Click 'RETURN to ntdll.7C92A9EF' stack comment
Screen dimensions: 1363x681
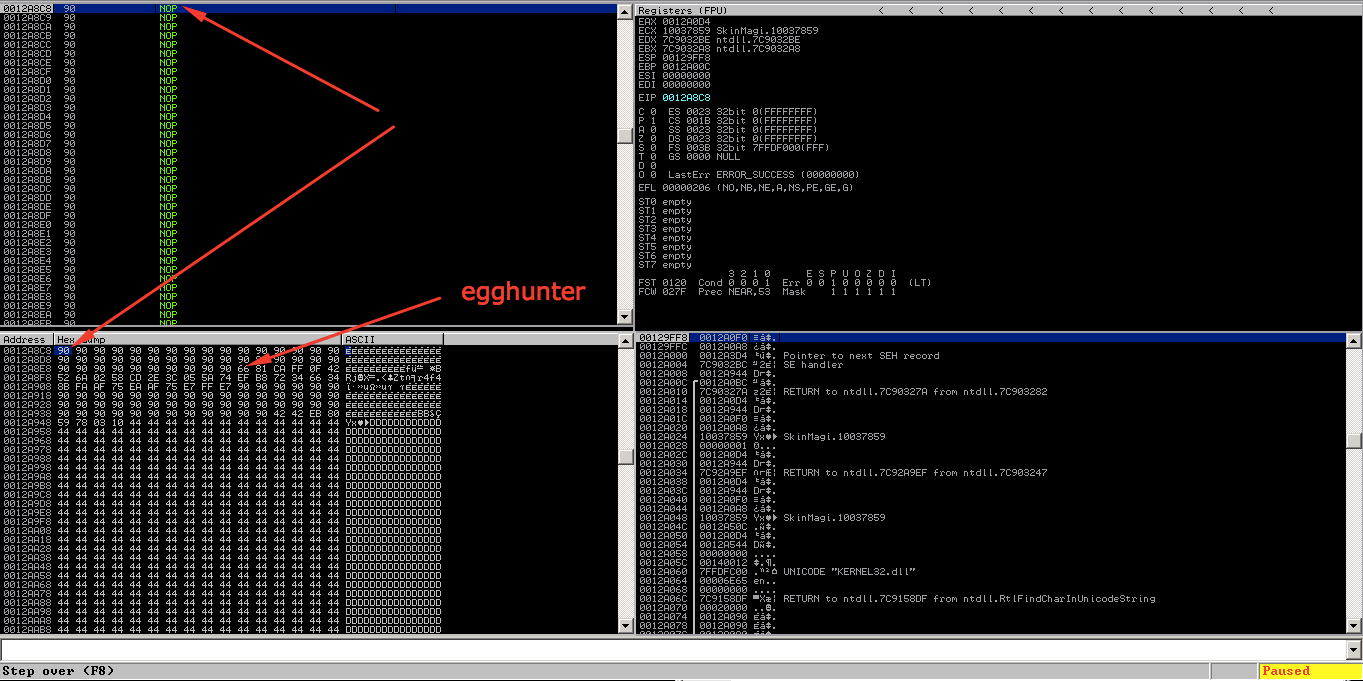915,473
